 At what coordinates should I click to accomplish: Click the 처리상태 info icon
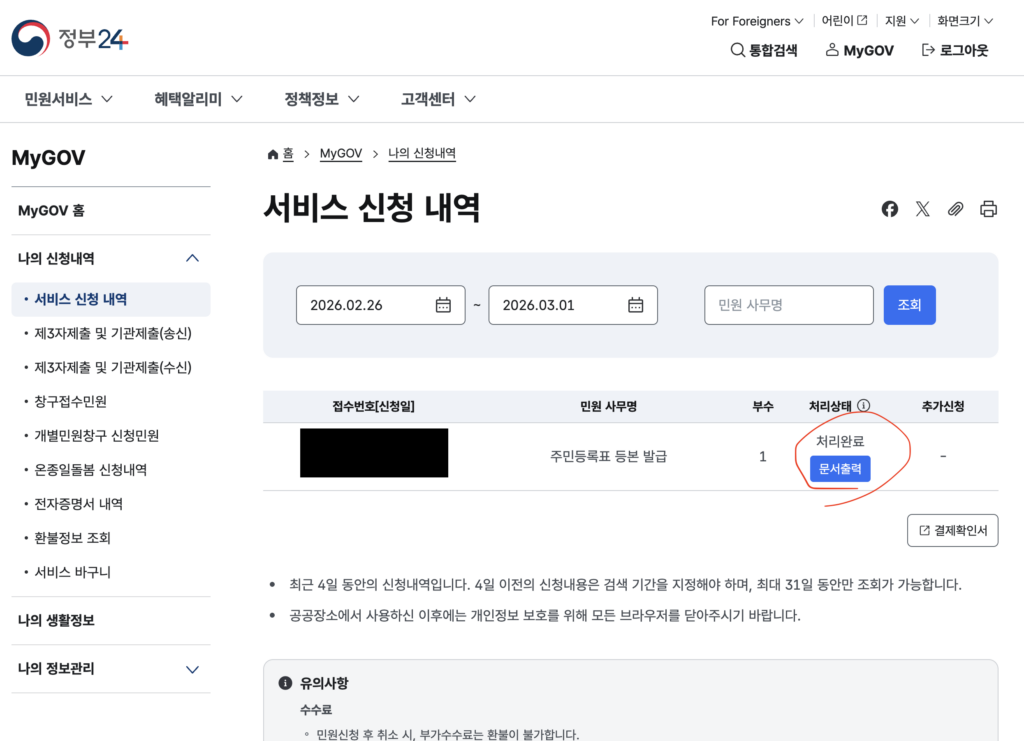coord(863,406)
